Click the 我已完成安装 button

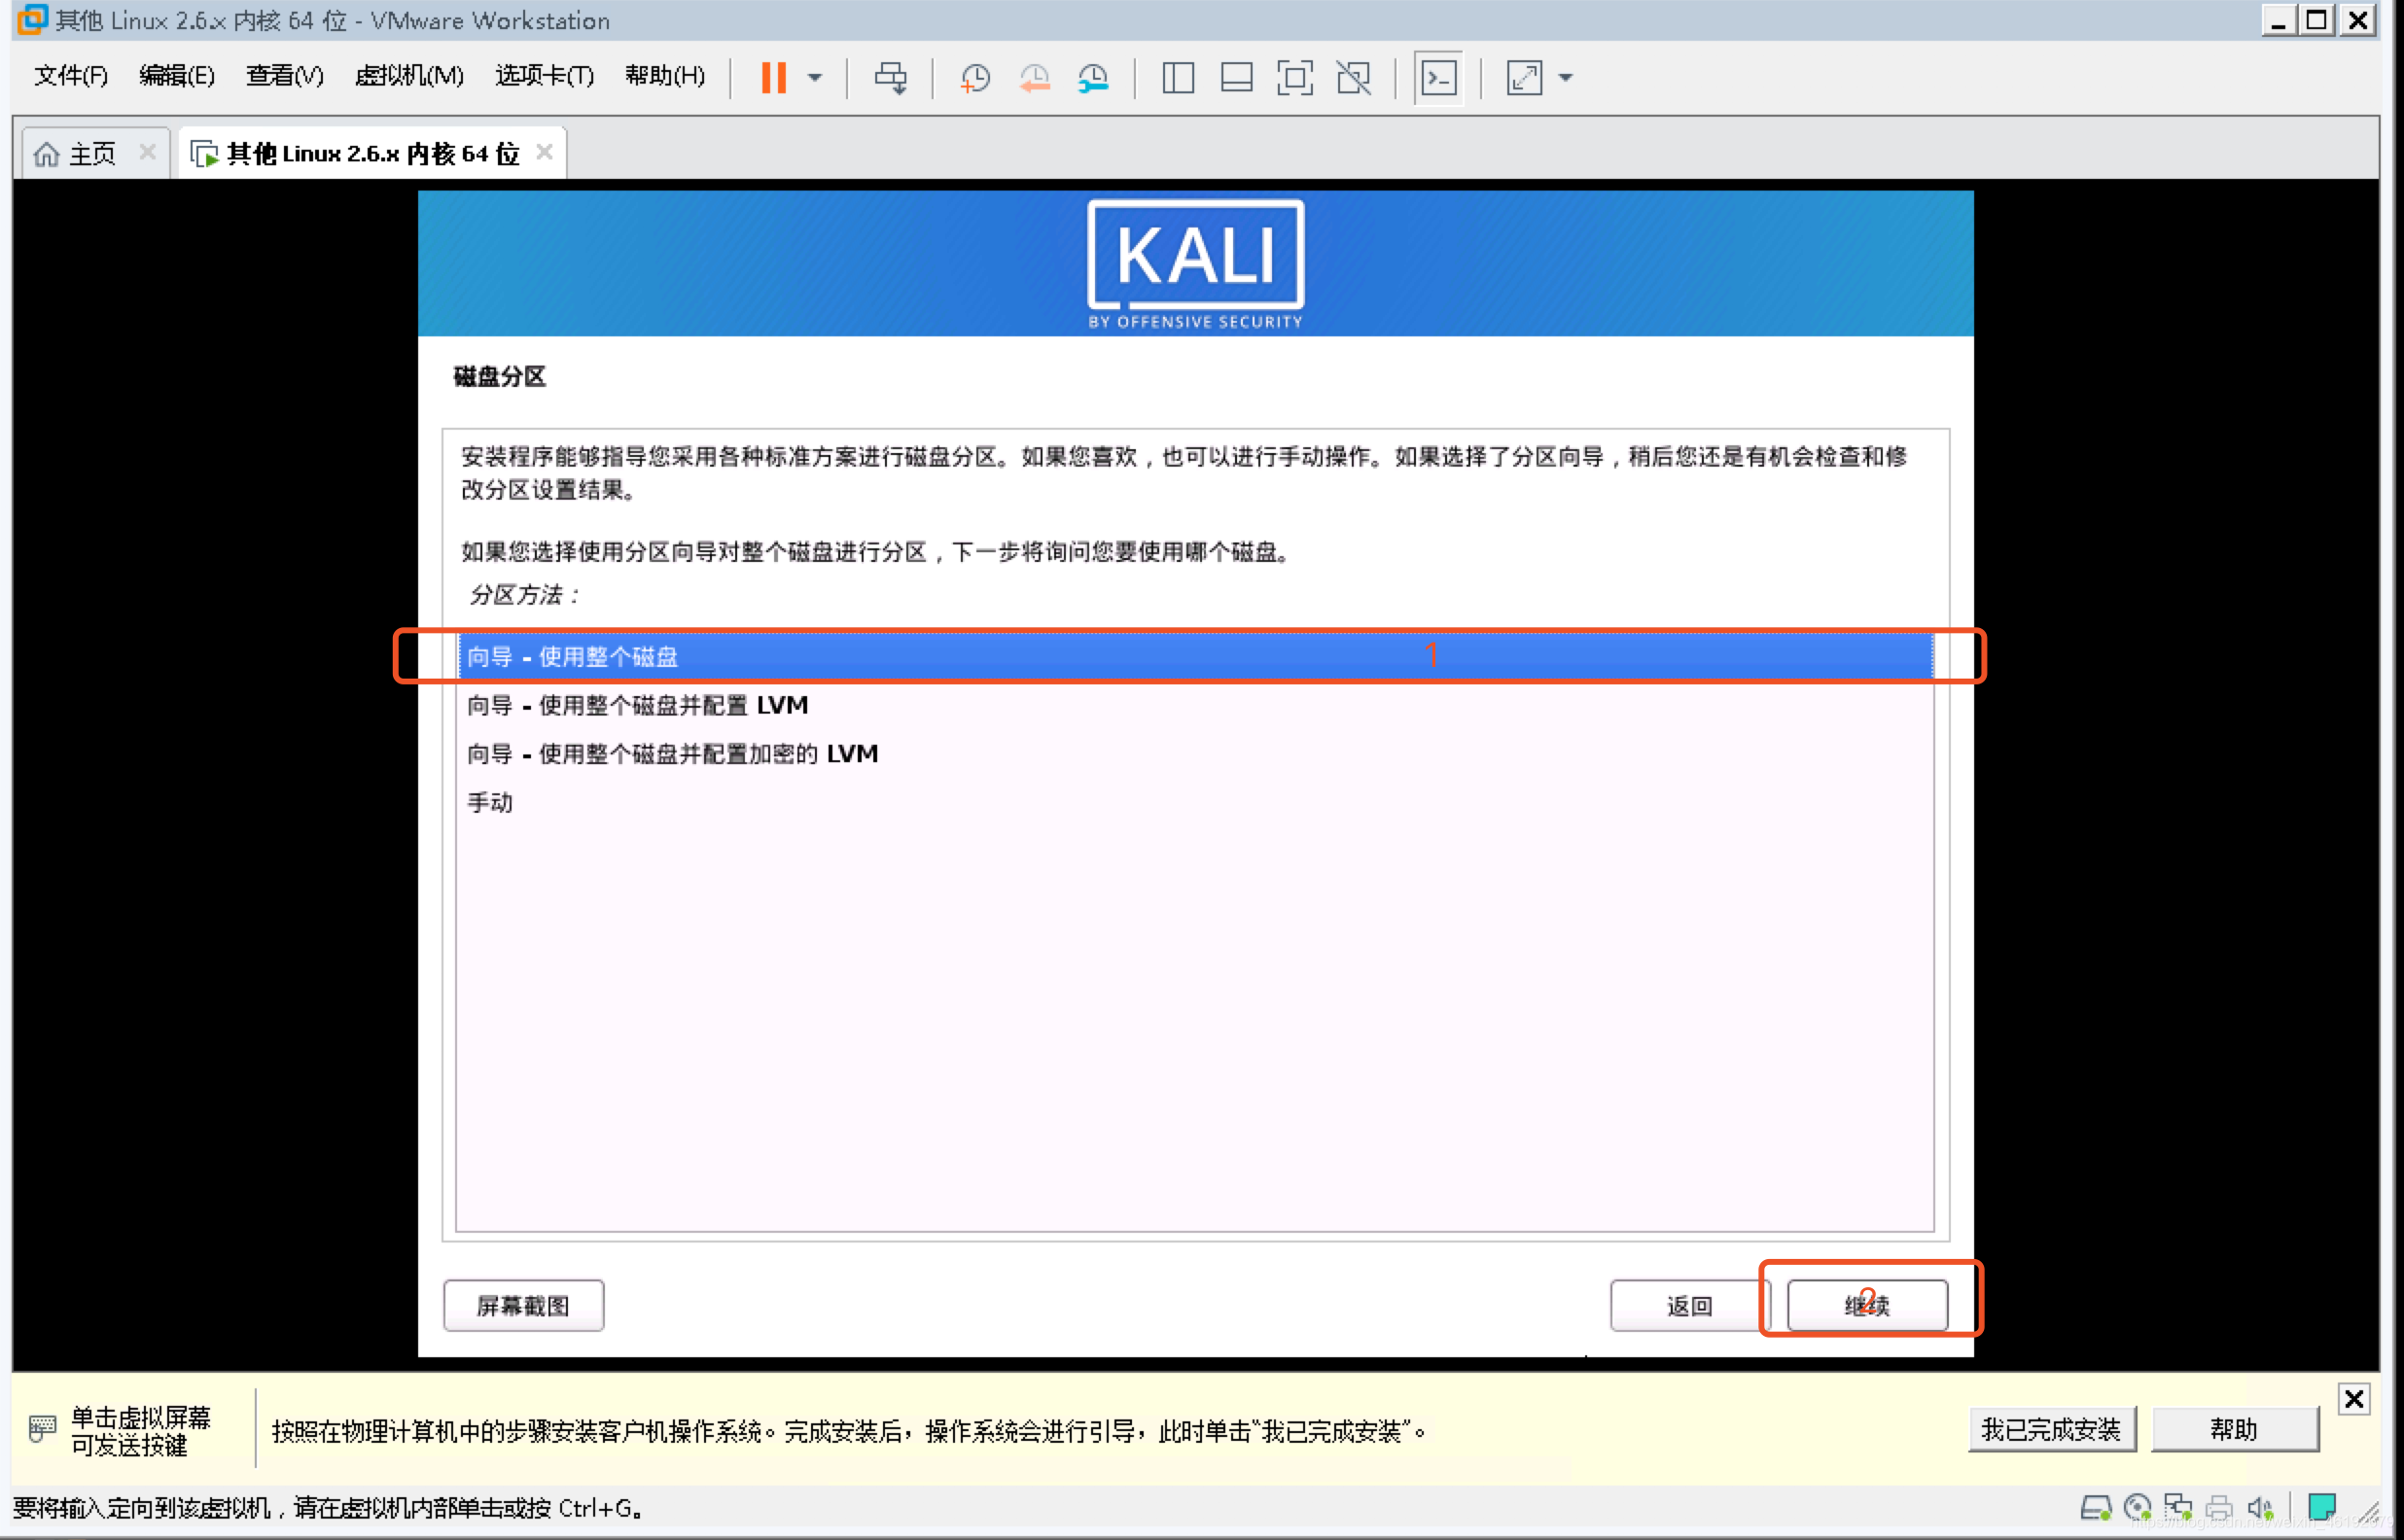coord(2051,1429)
